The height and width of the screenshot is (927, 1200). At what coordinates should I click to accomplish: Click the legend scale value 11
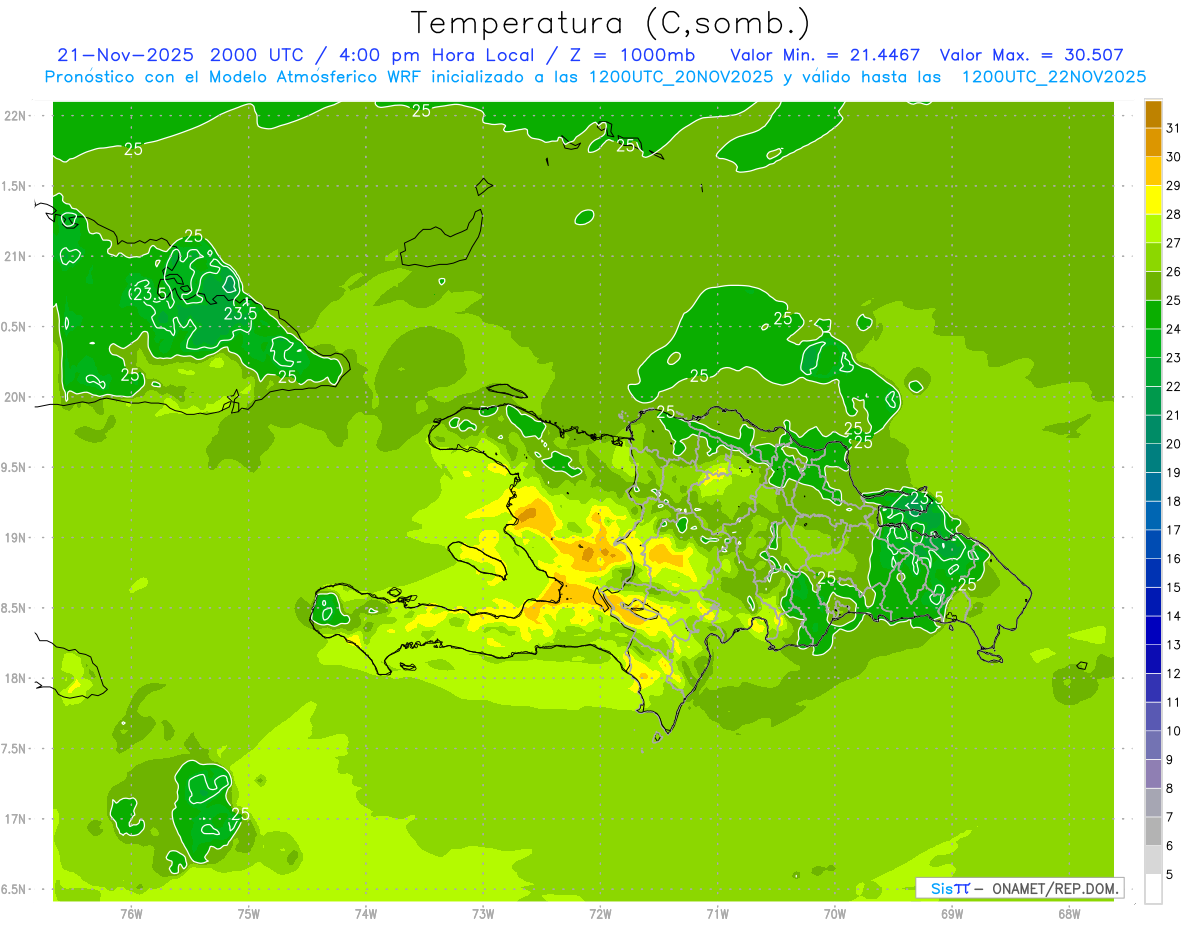[1173, 702]
